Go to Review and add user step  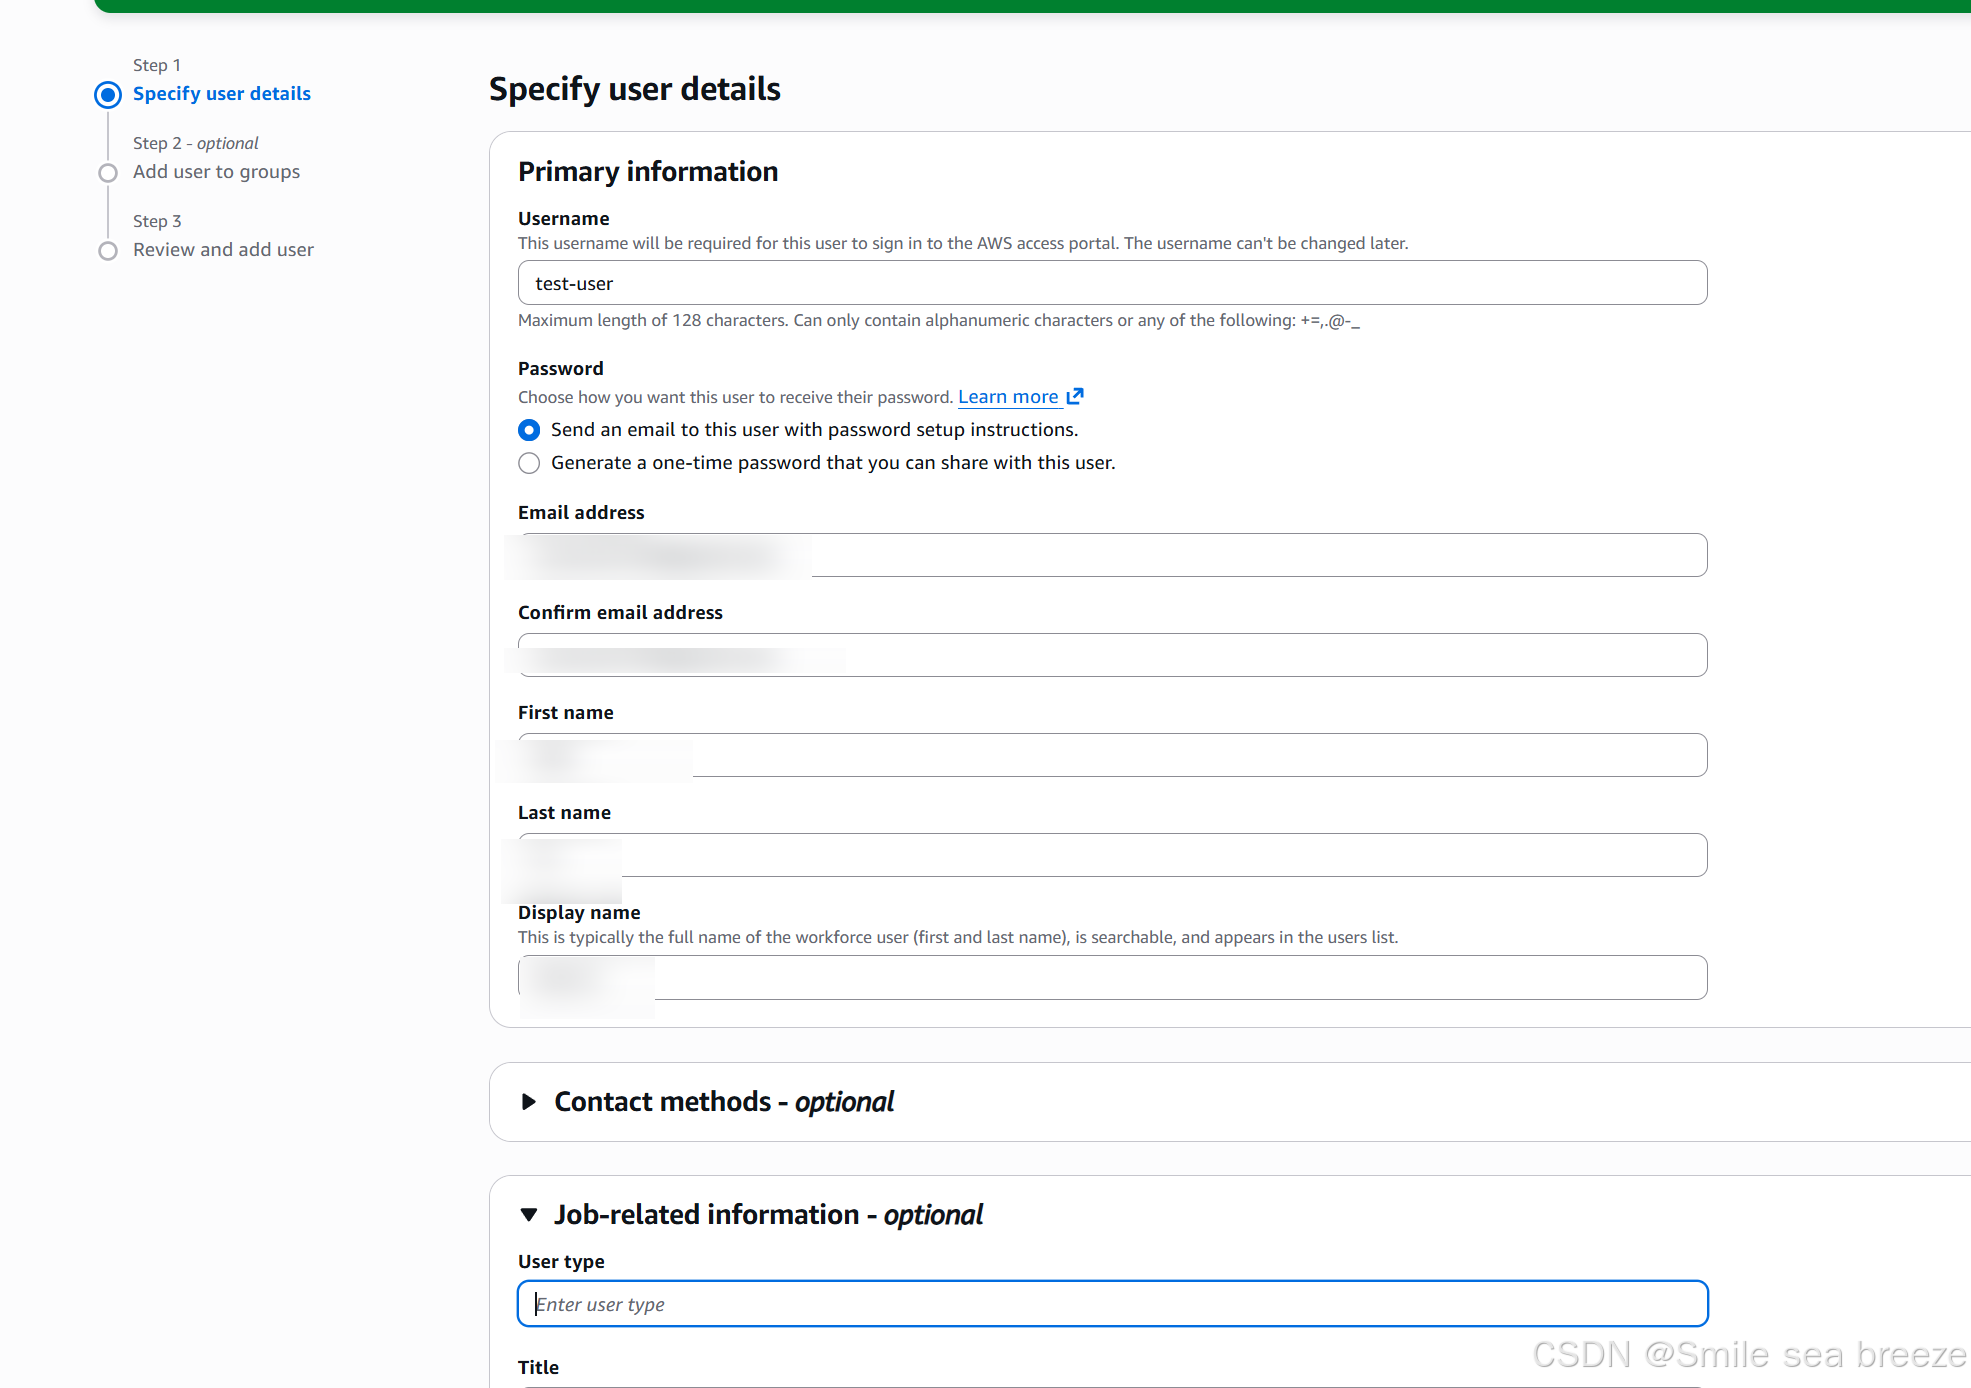tap(223, 250)
